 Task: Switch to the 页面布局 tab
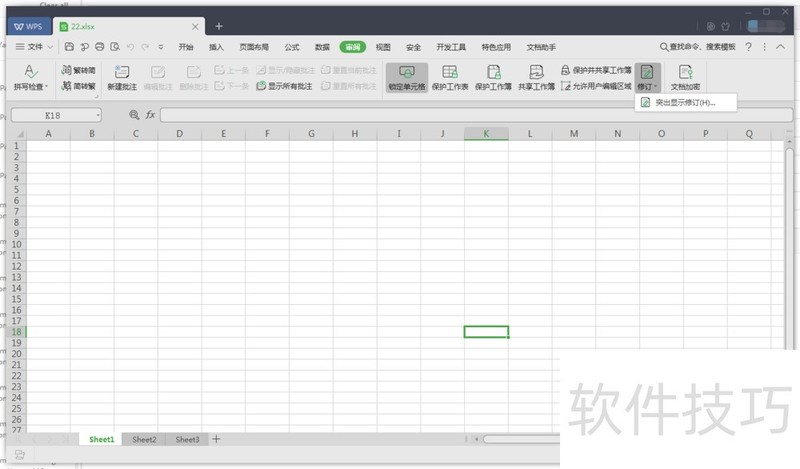[x=254, y=47]
